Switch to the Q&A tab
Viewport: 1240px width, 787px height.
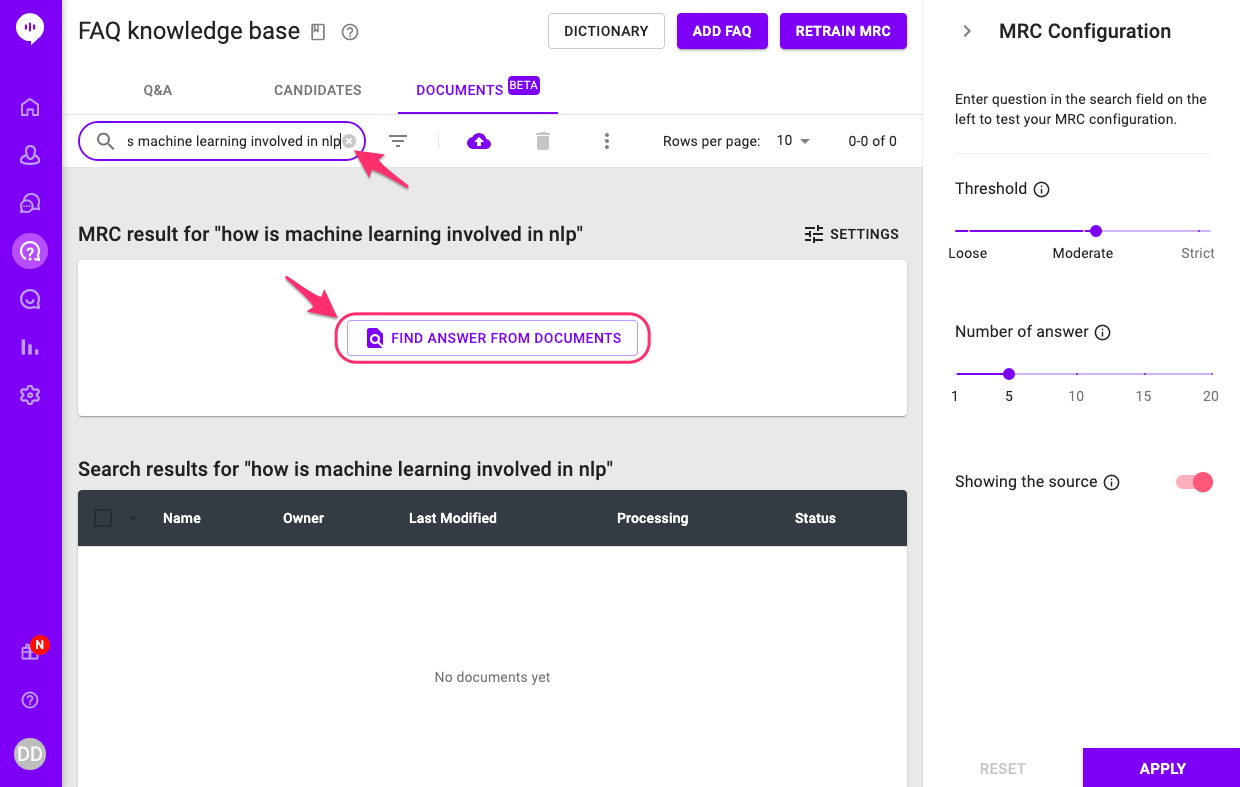(158, 90)
